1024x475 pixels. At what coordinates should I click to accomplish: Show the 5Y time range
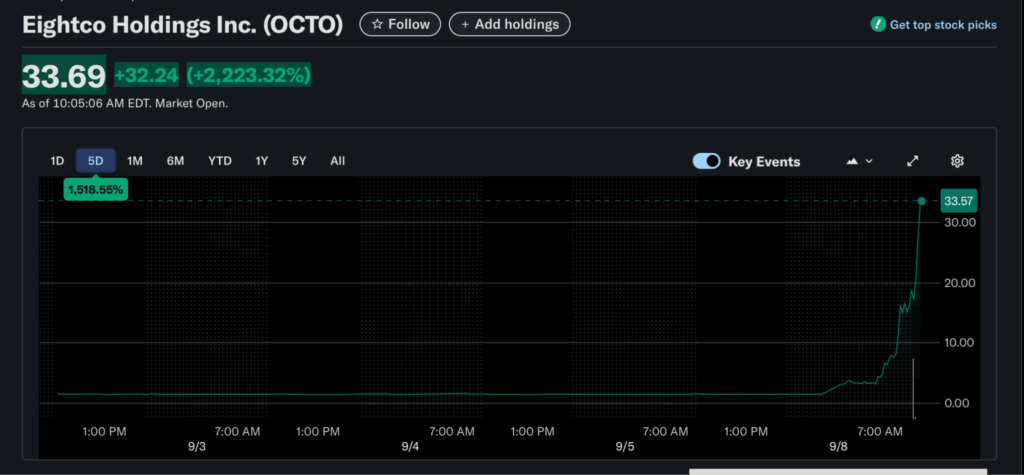pos(299,161)
